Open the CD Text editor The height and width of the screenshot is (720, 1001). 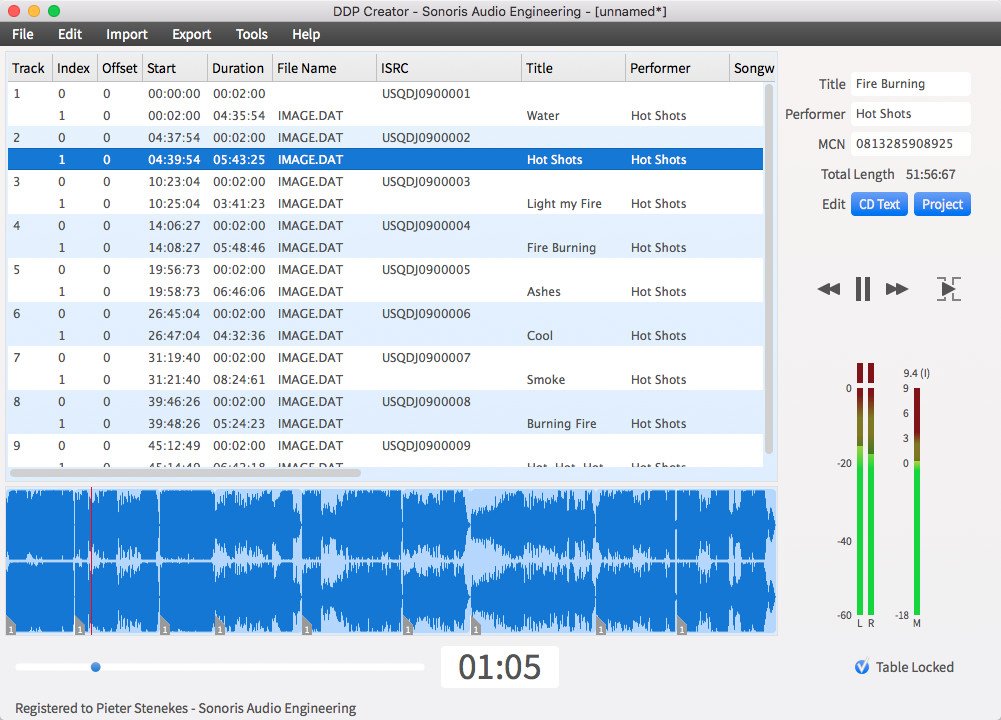(879, 204)
